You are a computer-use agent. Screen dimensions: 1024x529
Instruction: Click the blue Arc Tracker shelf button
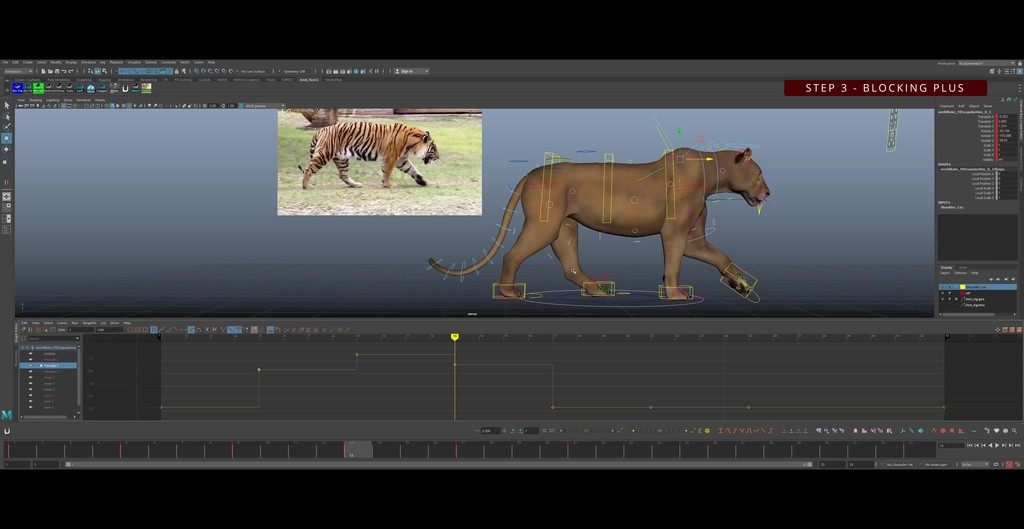(x=18, y=88)
